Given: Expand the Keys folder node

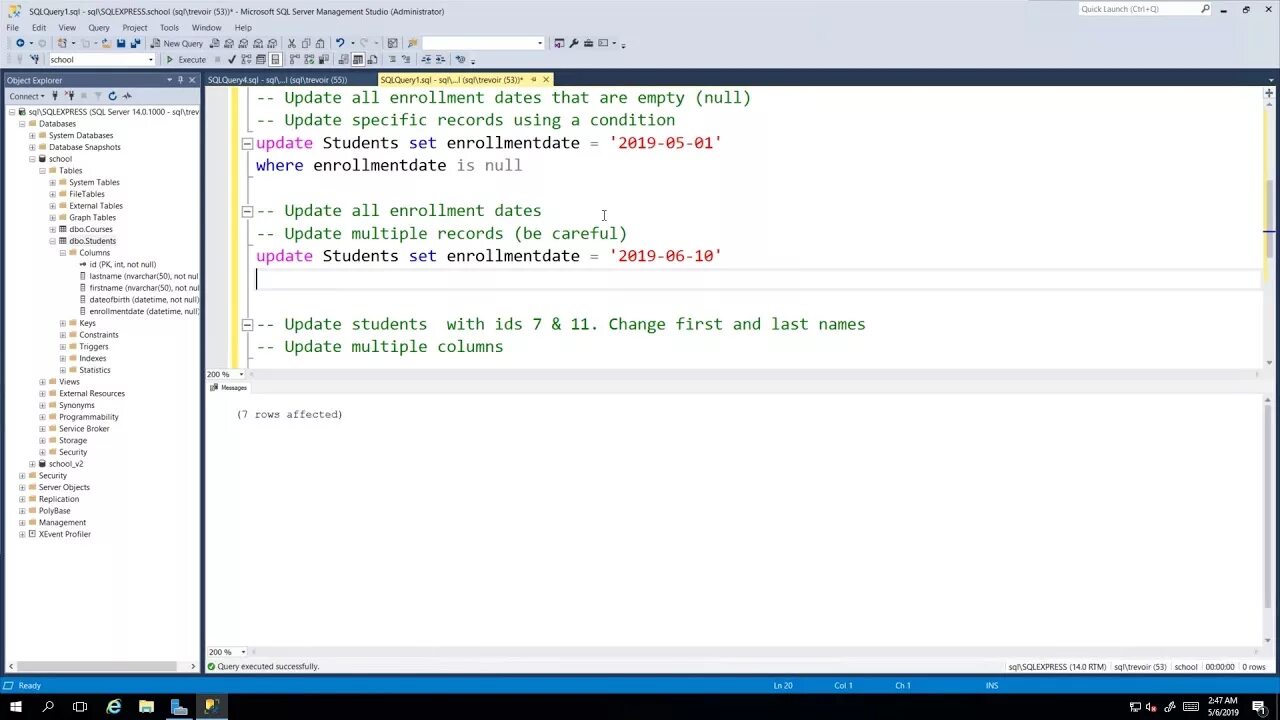Looking at the screenshot, I should tap(63, 323).
